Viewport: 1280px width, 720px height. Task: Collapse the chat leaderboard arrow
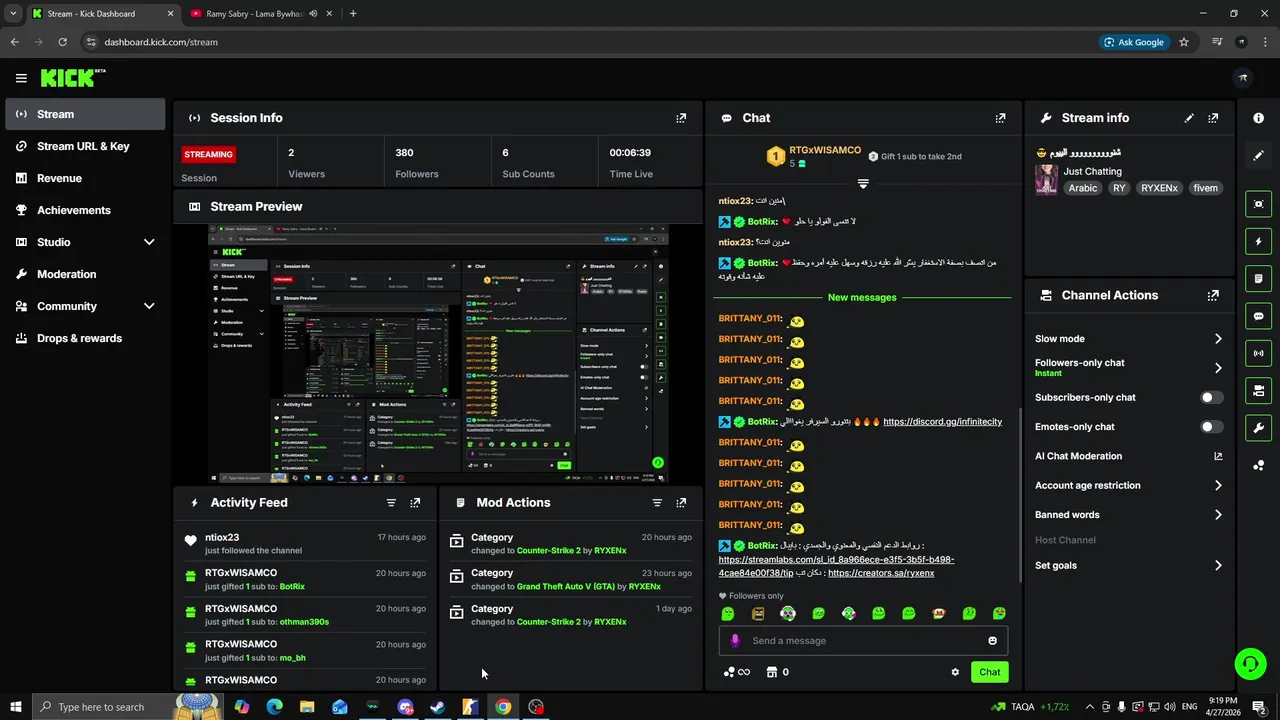pyautogui.click(x=863, y=184)
